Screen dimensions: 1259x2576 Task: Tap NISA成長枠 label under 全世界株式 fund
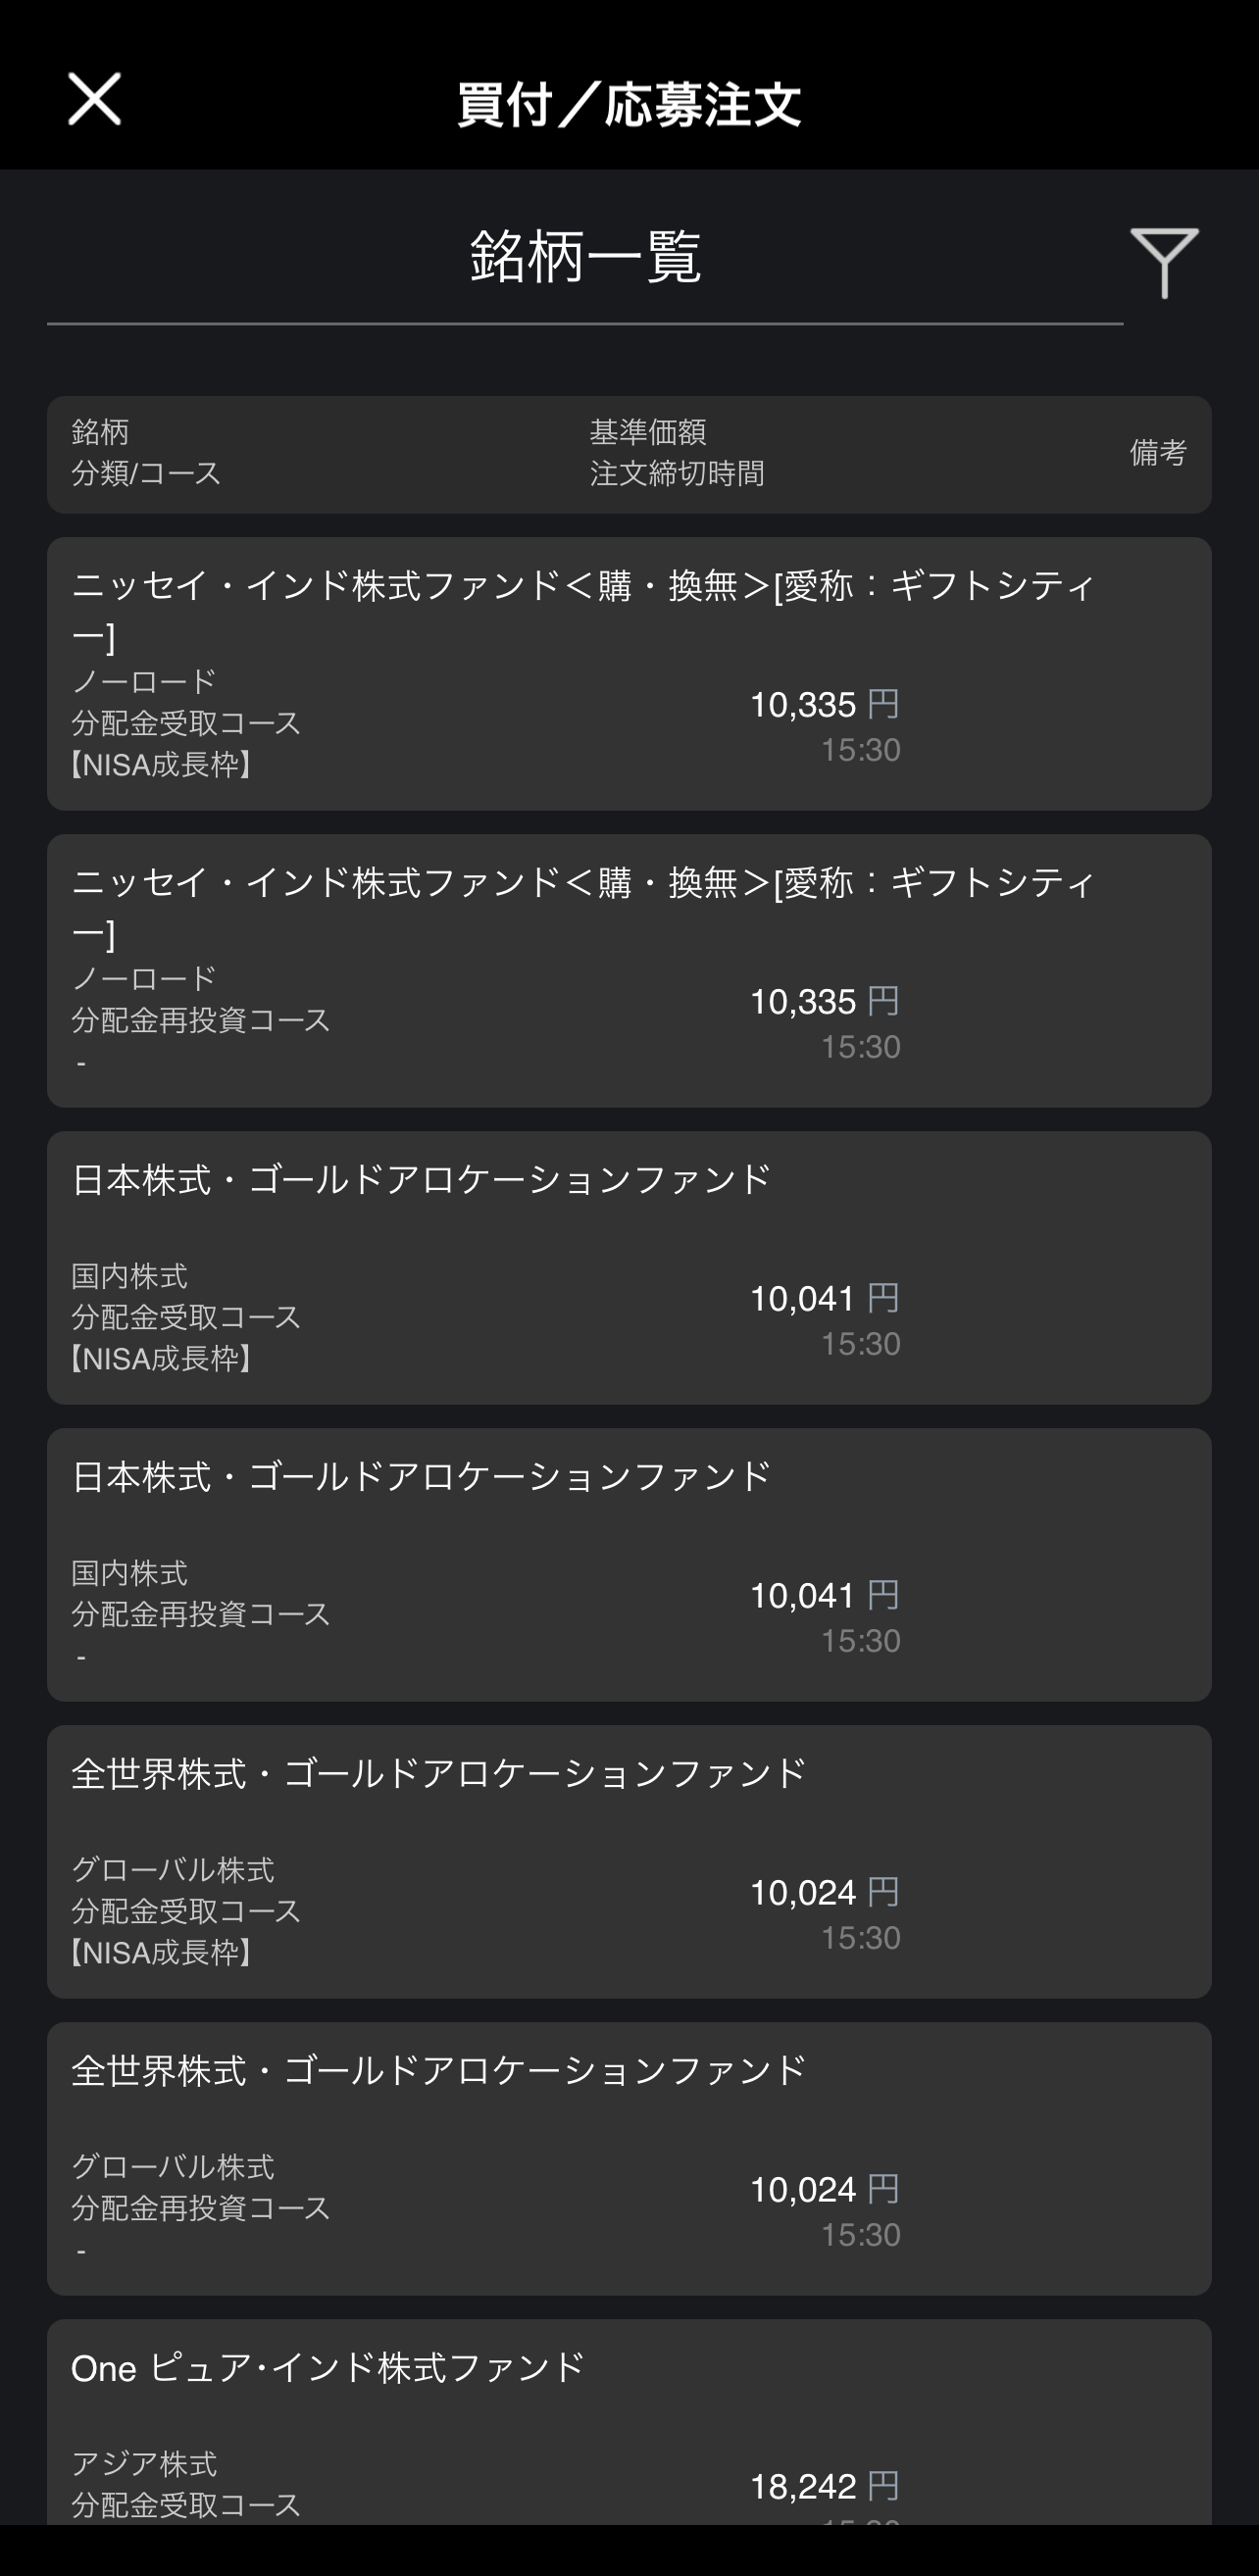coord(162,1953)
